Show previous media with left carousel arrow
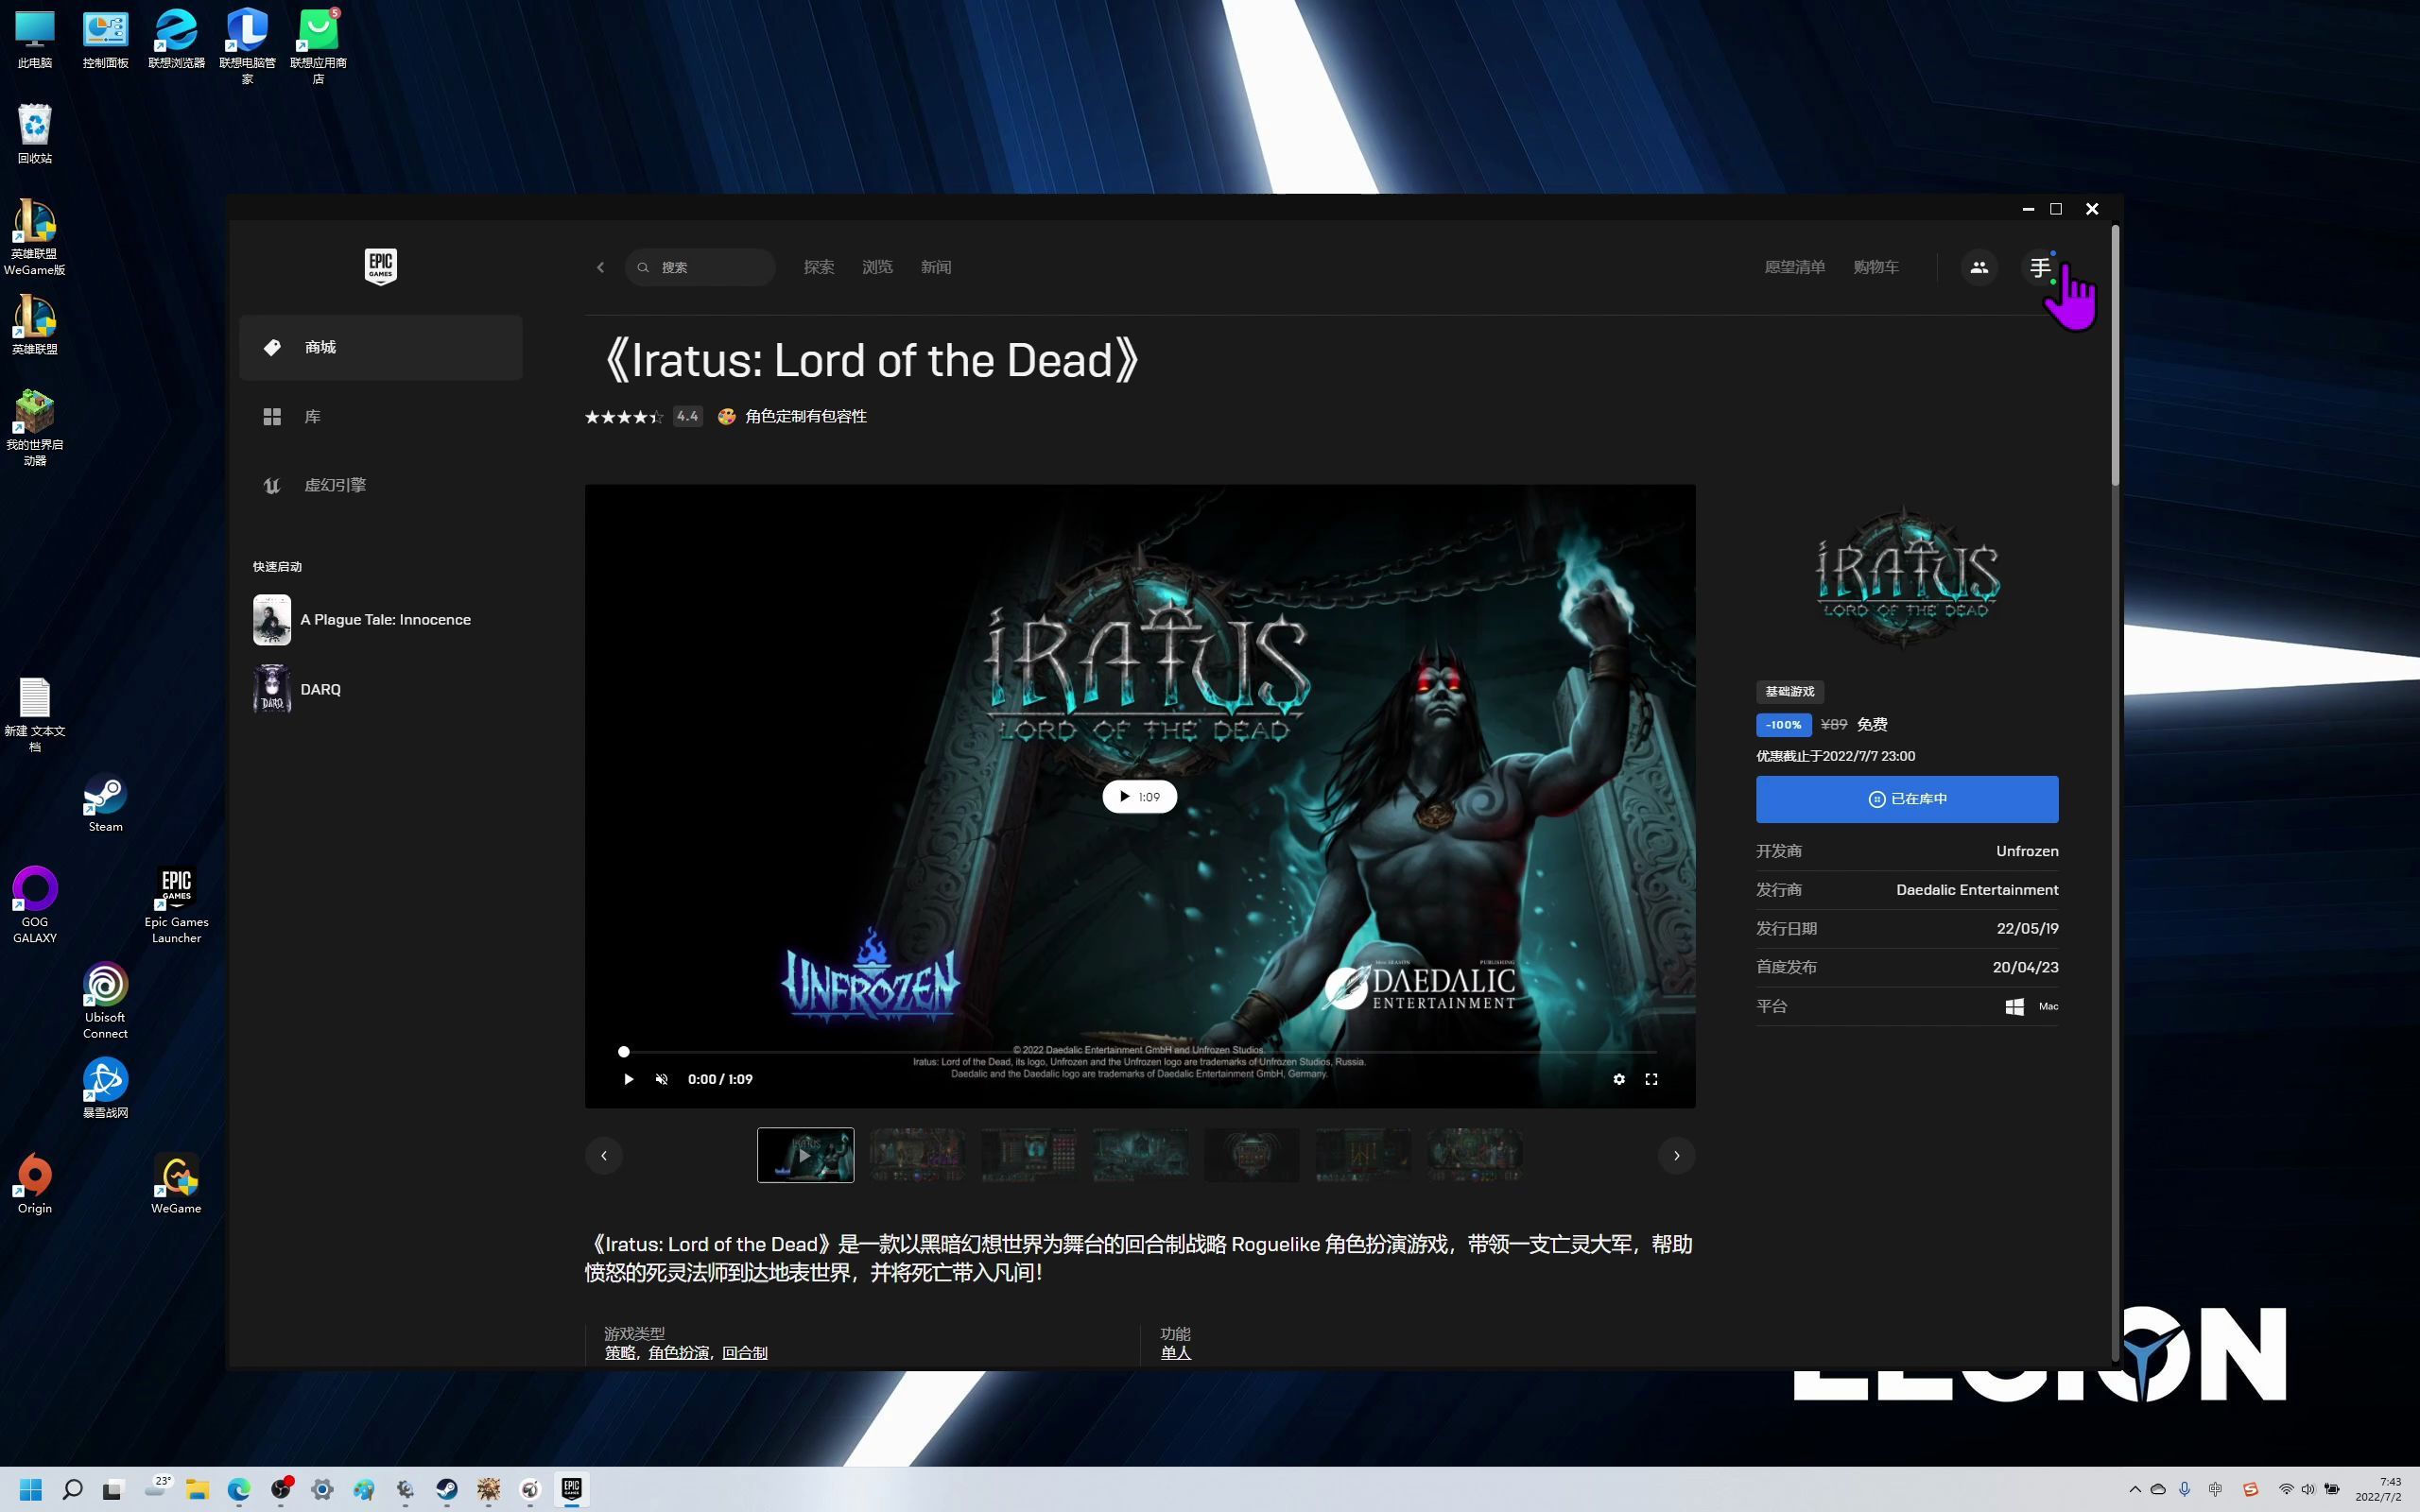The image size is (2420, 1512). pos(603,1155)
